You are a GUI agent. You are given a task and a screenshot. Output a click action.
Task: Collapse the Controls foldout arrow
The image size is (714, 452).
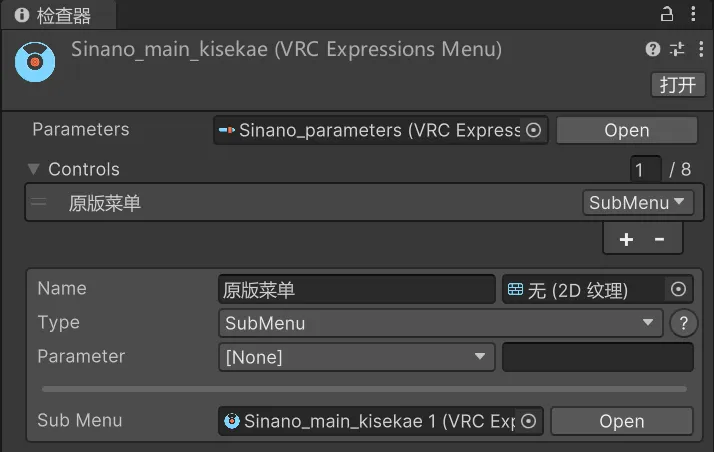coord(33,169)
